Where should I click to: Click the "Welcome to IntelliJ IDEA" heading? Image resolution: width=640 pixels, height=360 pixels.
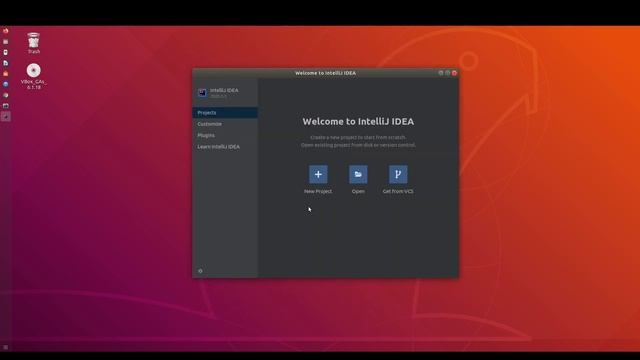[358, 121]
